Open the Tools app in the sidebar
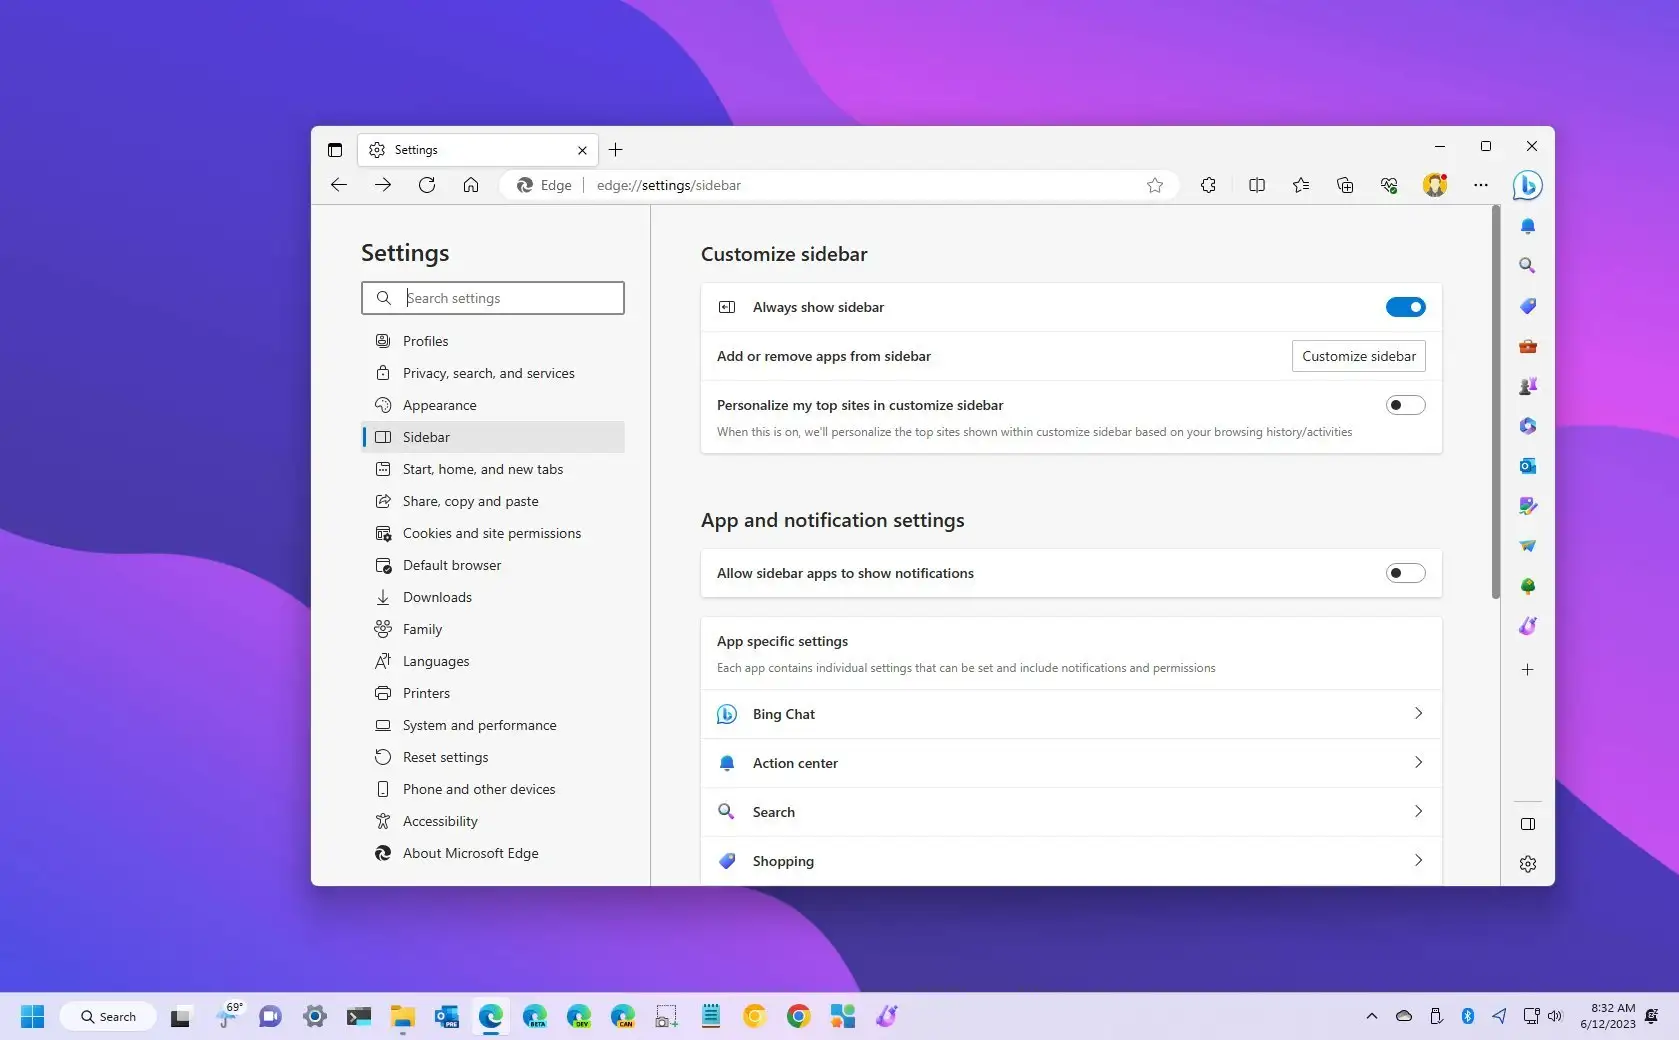The image size is (1679, 1040). click(x=1527, y=346)
